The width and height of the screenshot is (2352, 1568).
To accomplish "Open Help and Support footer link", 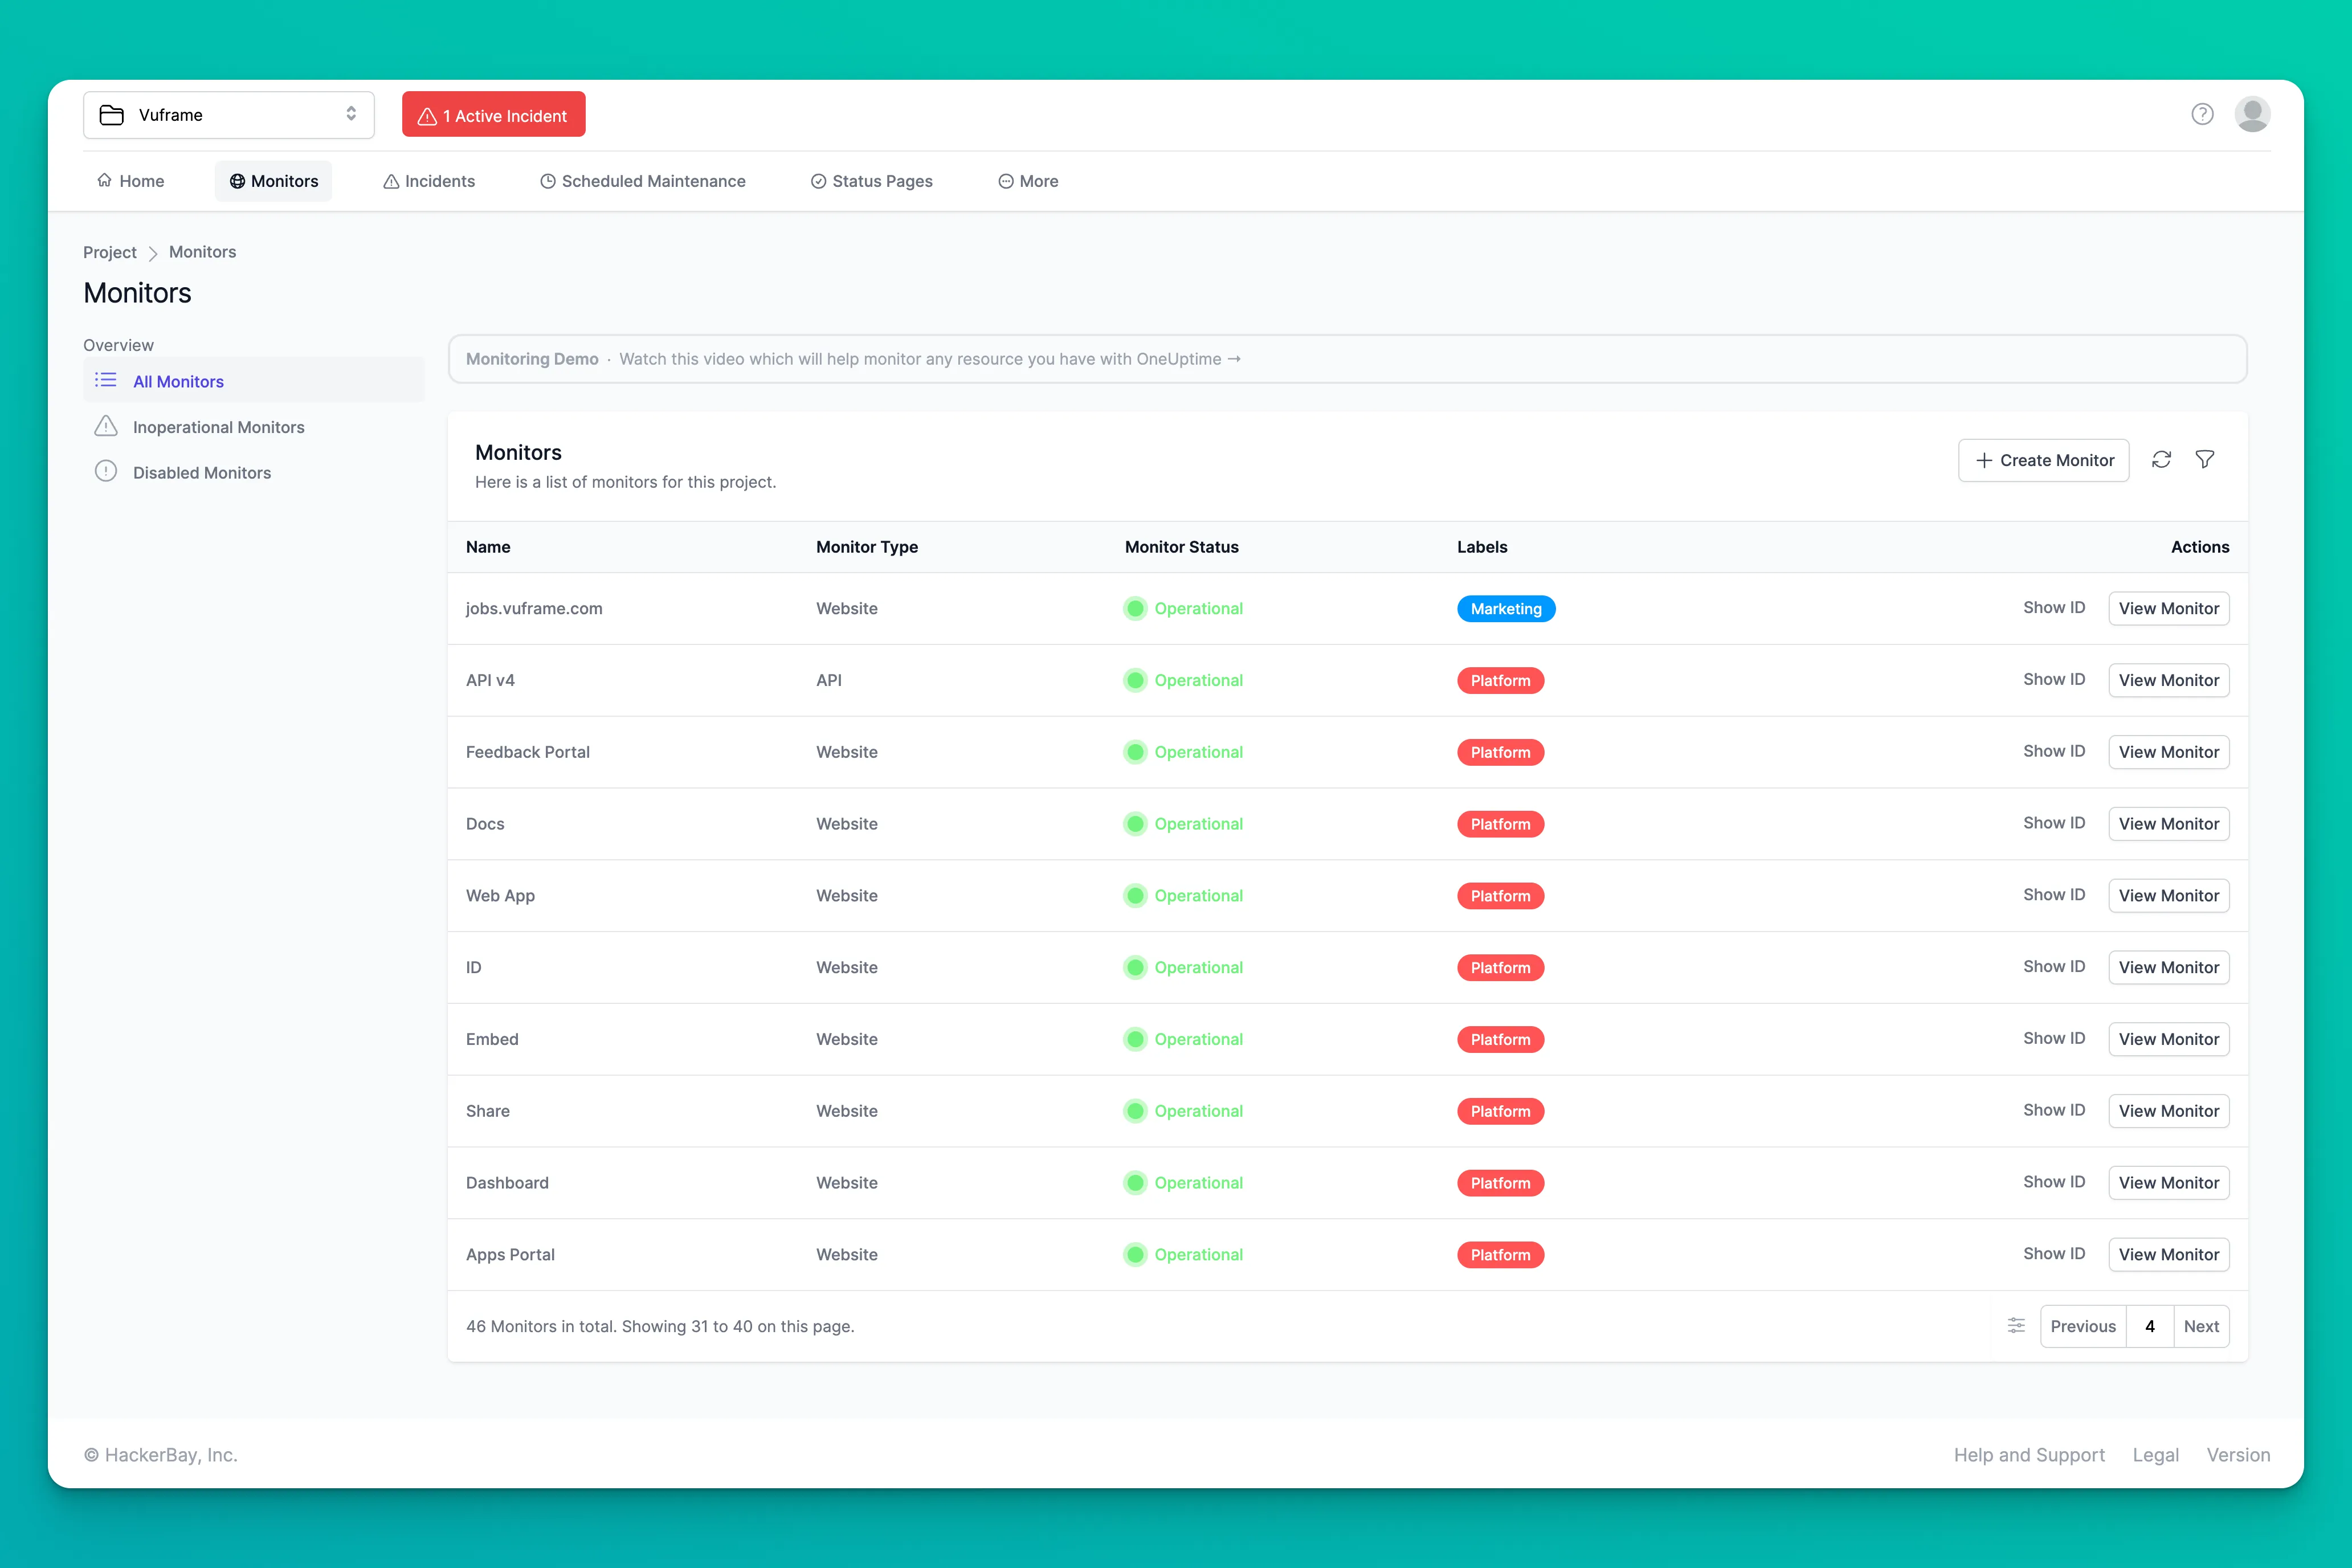I will [x=2029, y=1455].
